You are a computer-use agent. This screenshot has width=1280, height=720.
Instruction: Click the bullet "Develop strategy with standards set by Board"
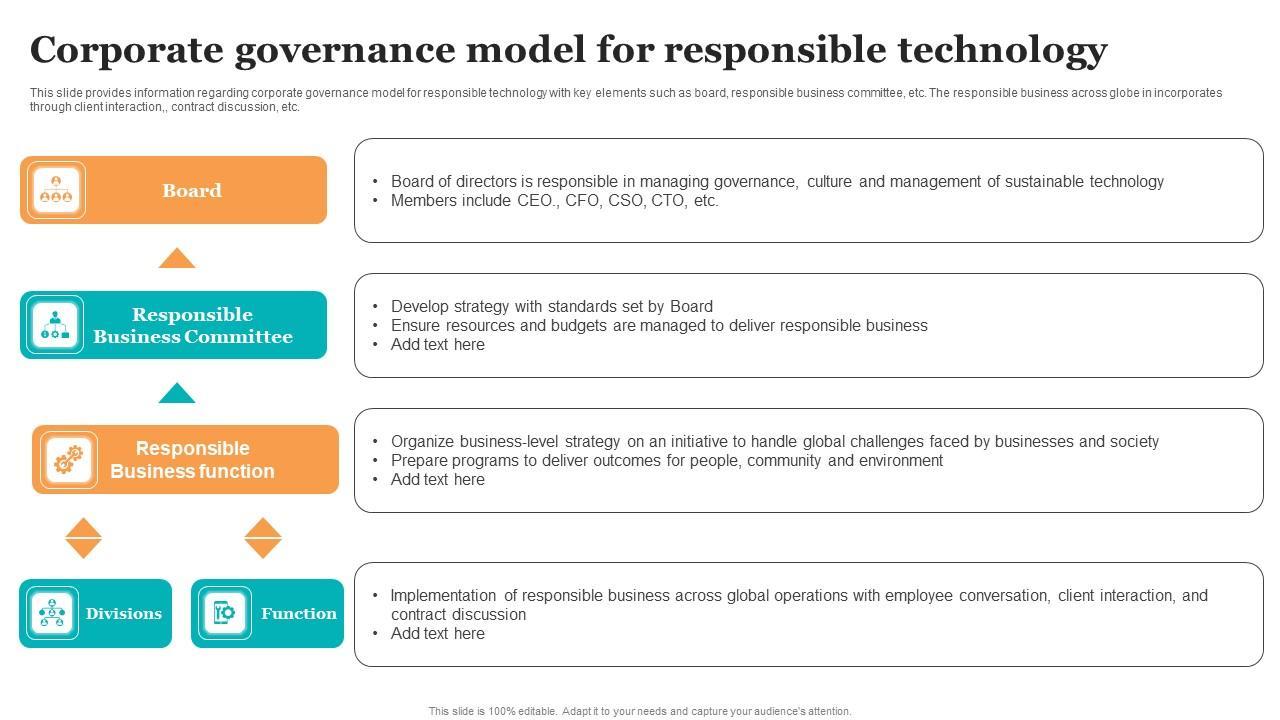(x=552, y=306)
